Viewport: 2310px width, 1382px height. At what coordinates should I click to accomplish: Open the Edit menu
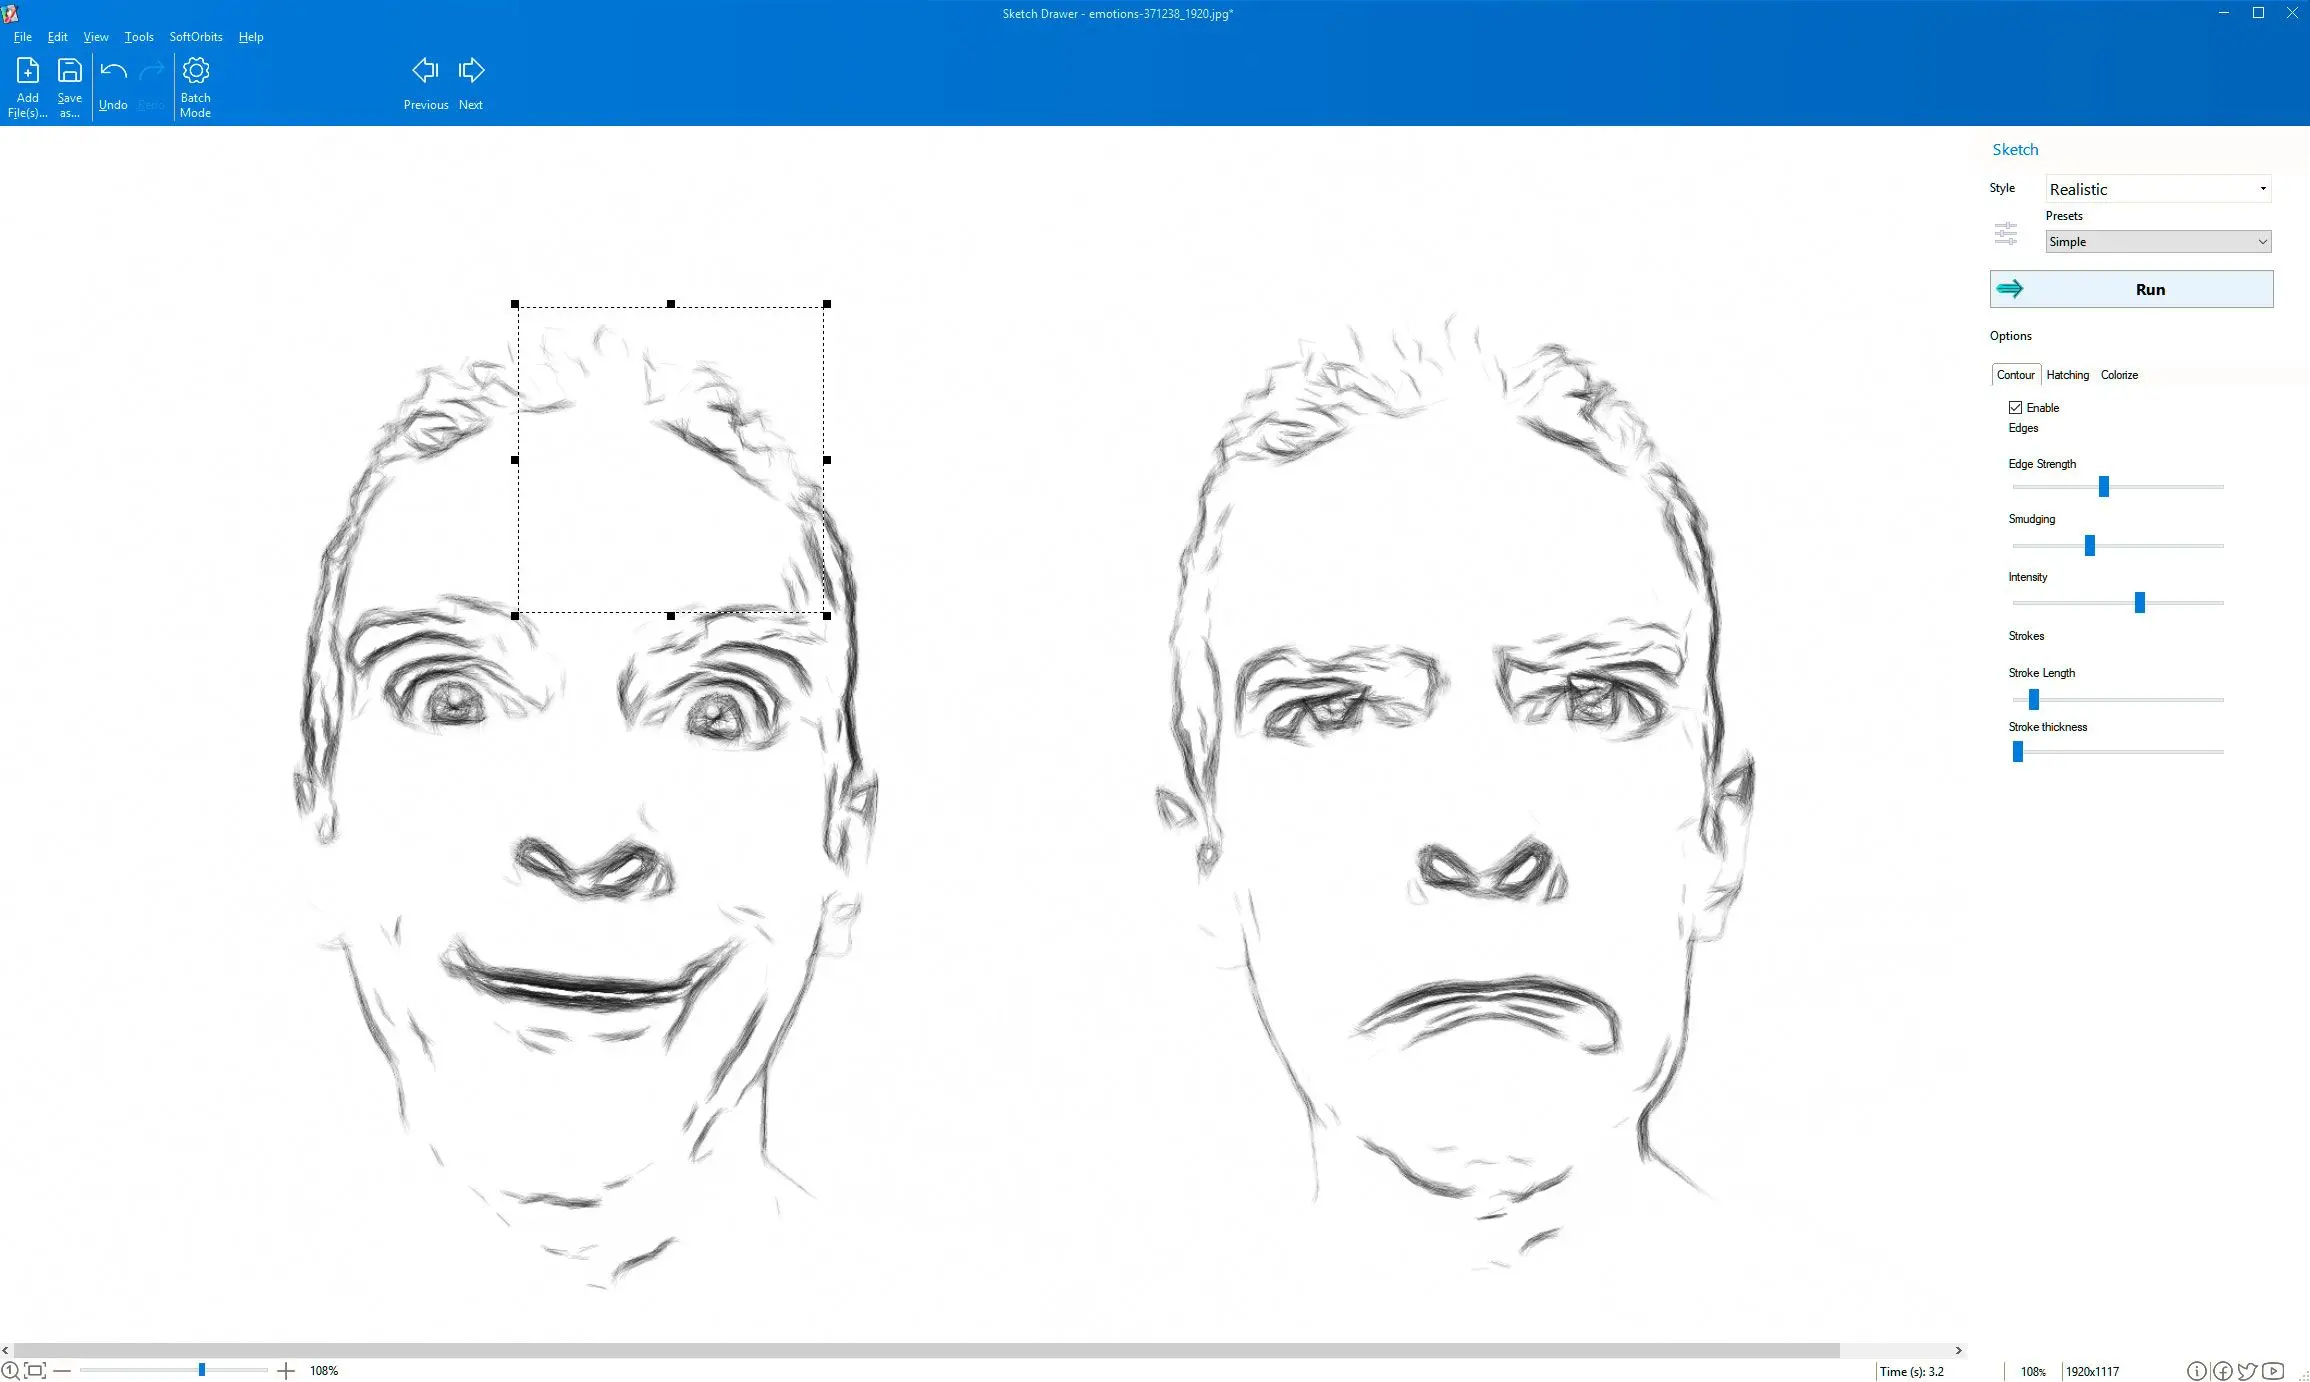pyautogui.click(x=58, y=35)
